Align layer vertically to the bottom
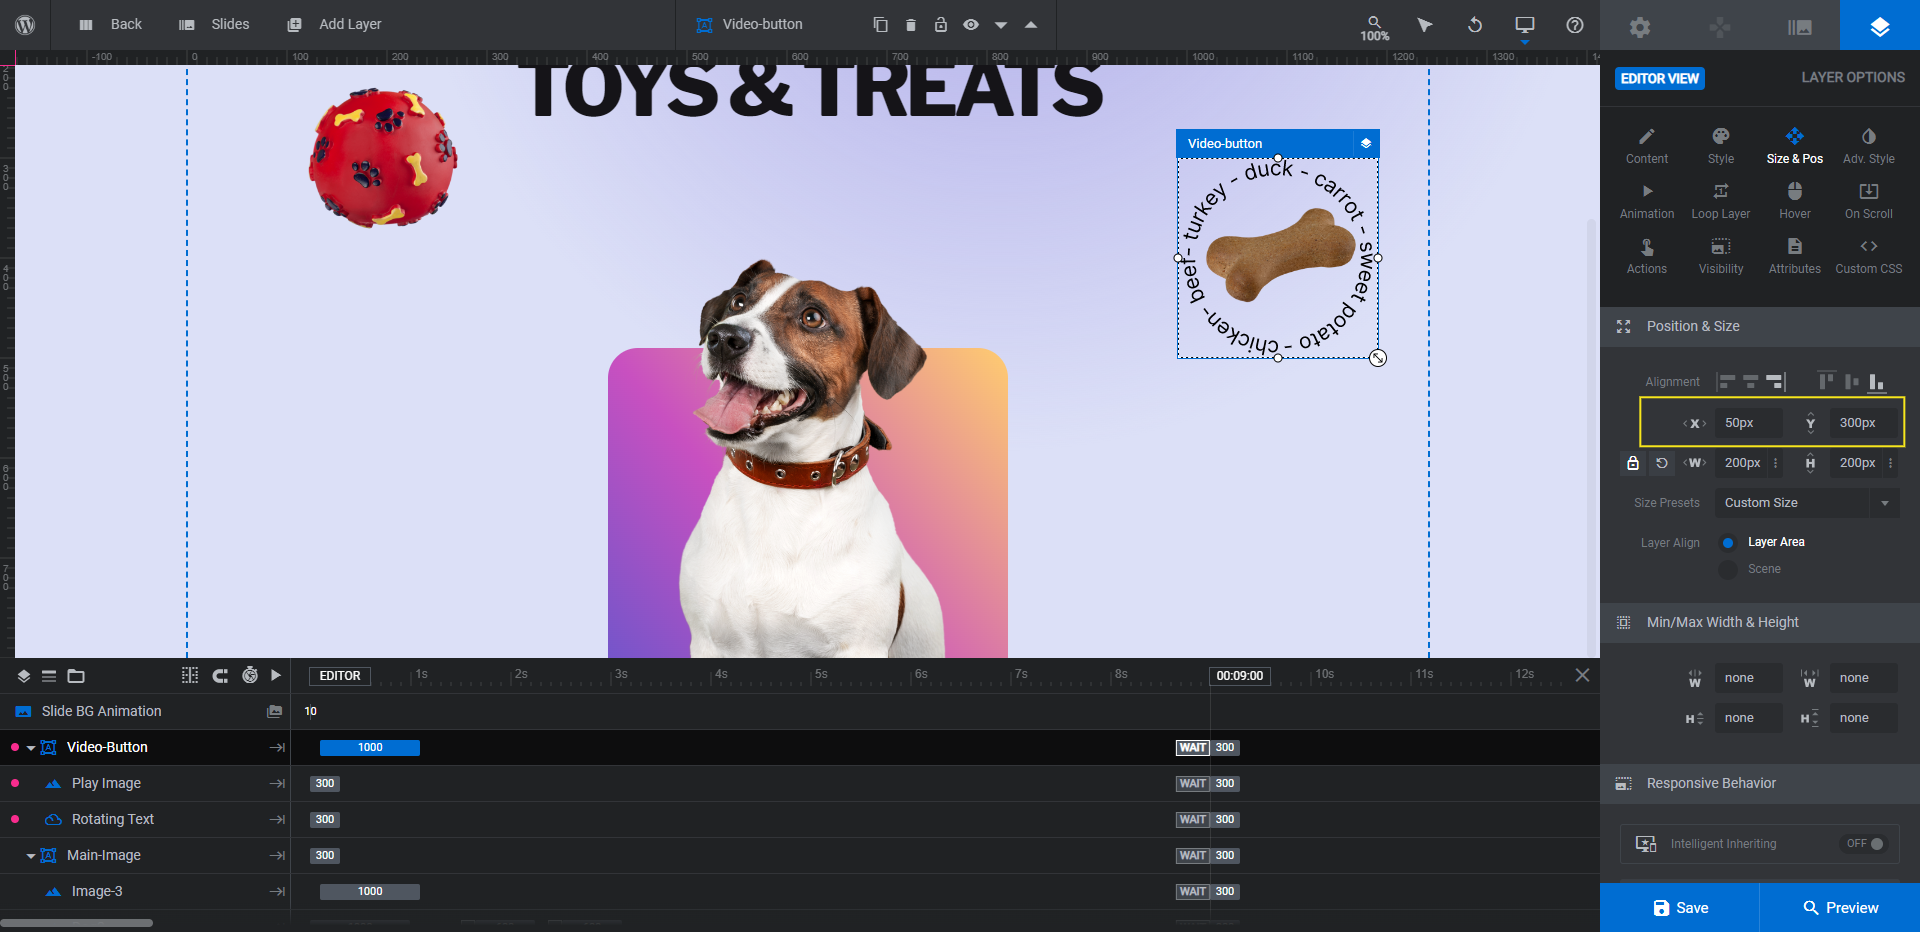Image resolution: width=1920 pixels, height=932 pixels. 1877,382
